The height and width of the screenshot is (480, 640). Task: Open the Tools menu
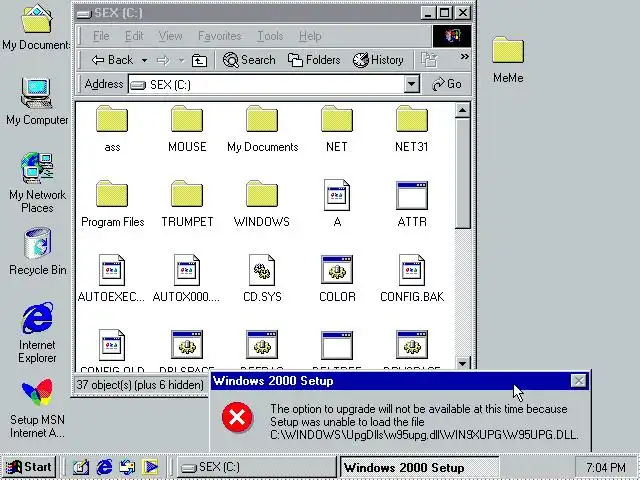click(270, 36)
